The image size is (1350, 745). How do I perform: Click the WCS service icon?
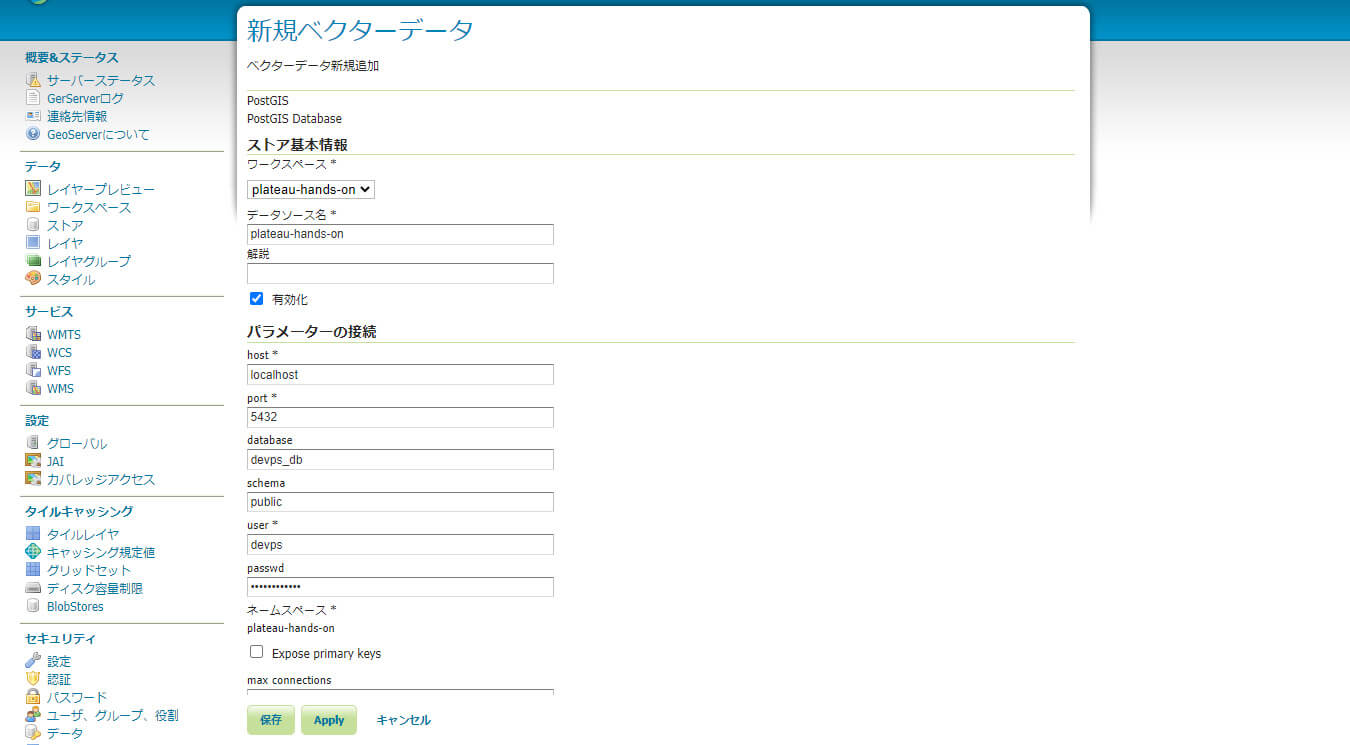(33, 352)
